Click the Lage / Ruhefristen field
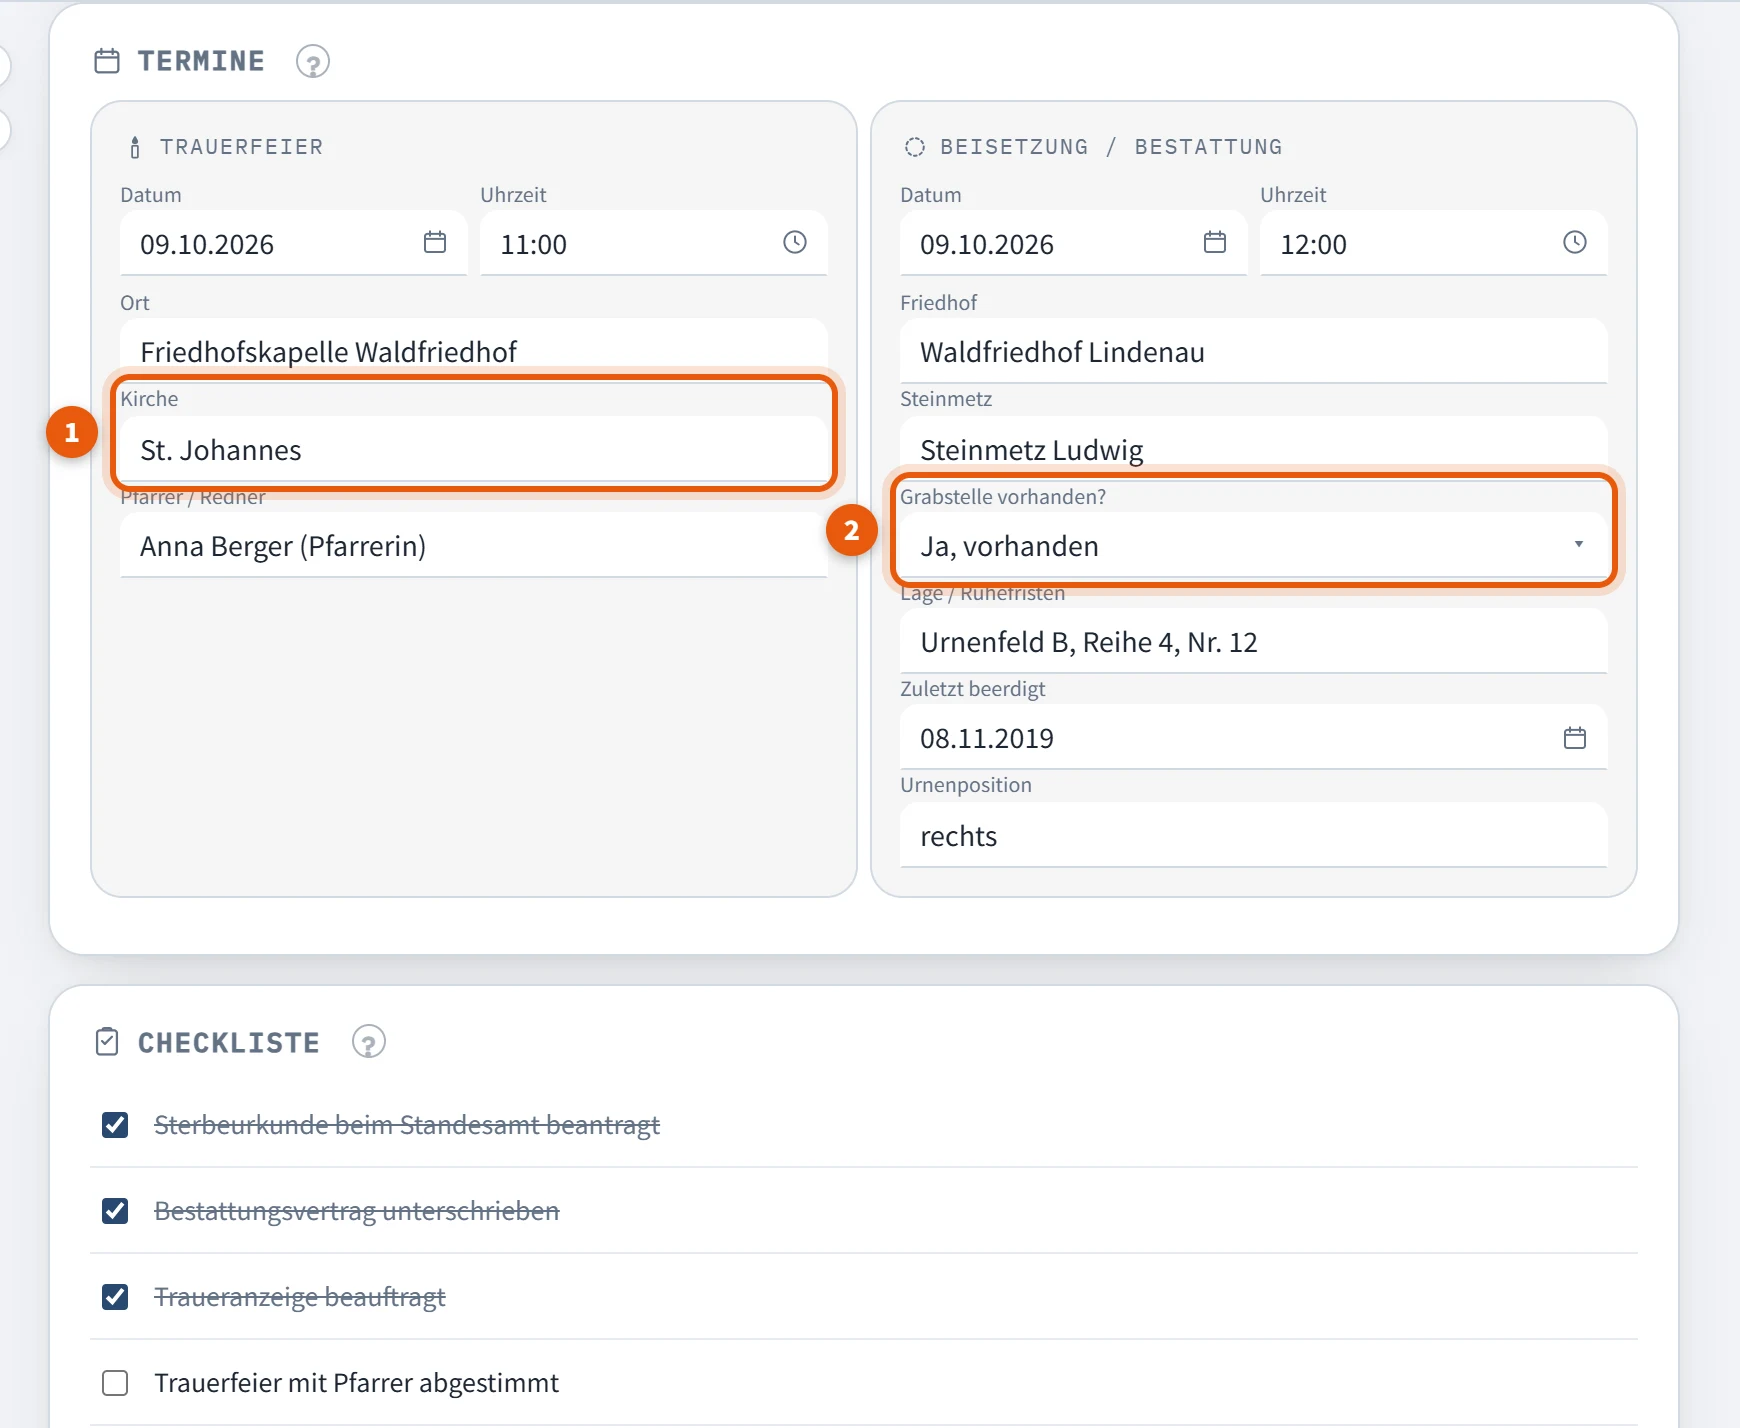The image size is (1740, 1428). [1253, 641]
